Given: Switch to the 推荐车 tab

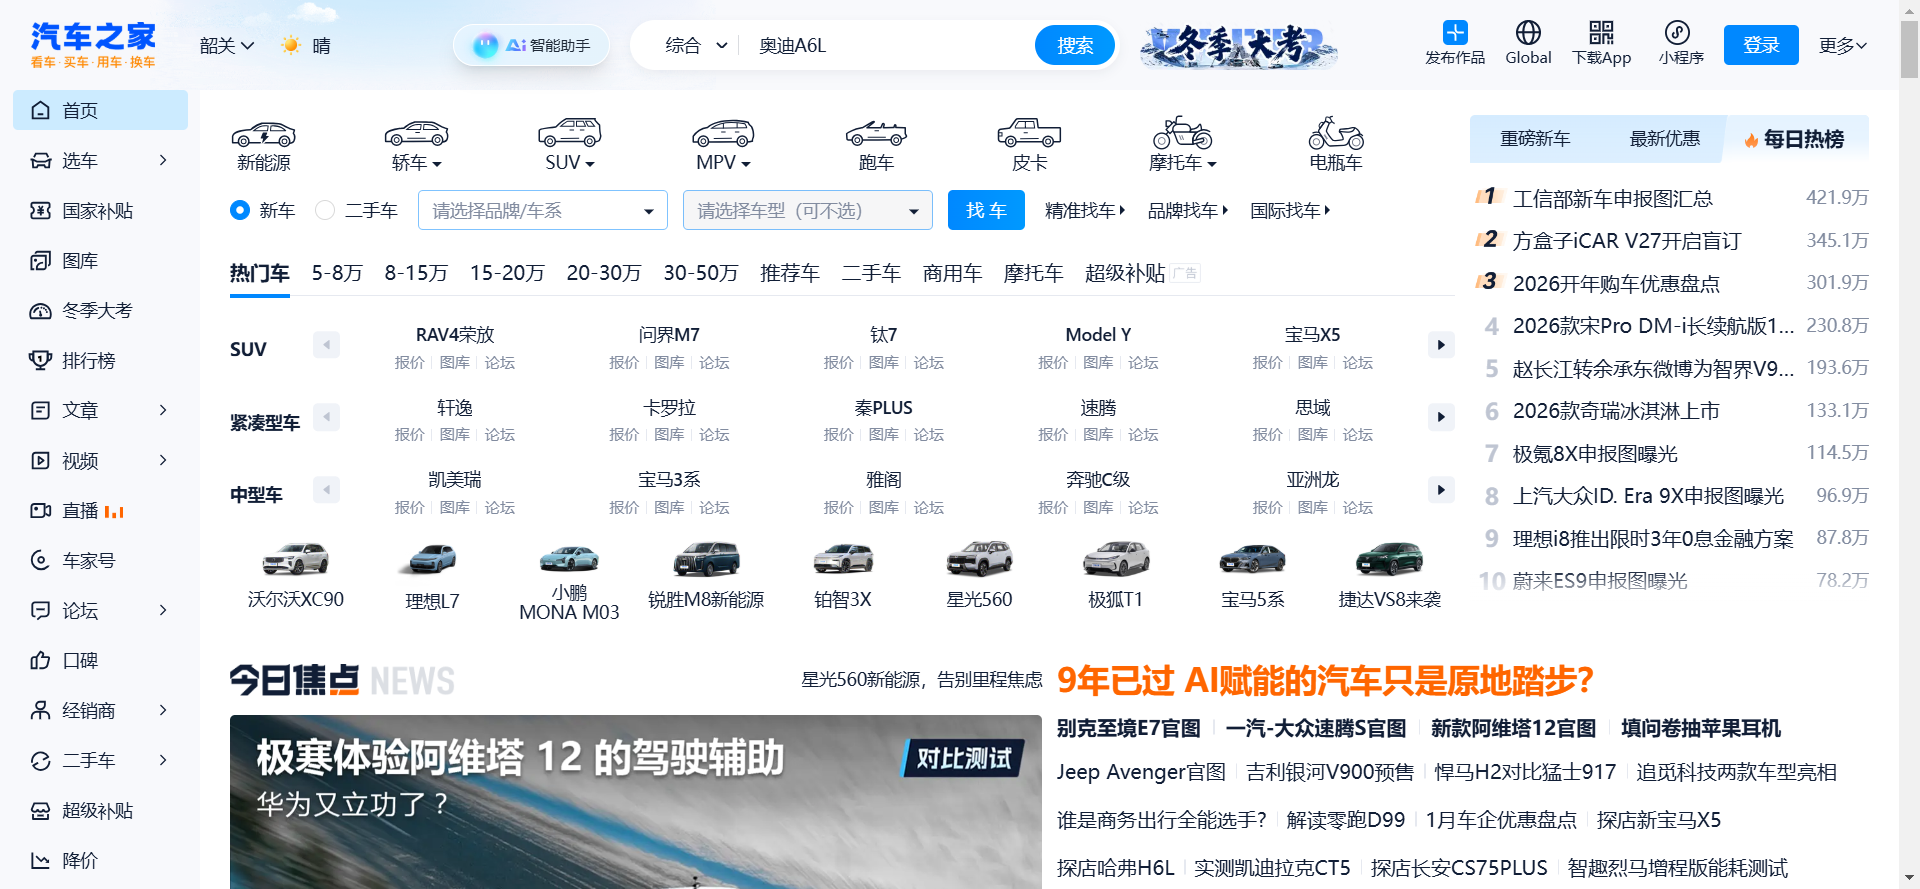Looking at the screenshot, I should [790, 273].
